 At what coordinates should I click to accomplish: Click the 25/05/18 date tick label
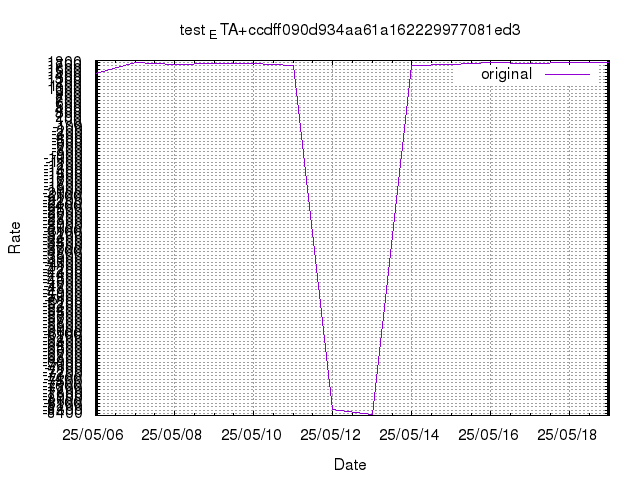567,435
